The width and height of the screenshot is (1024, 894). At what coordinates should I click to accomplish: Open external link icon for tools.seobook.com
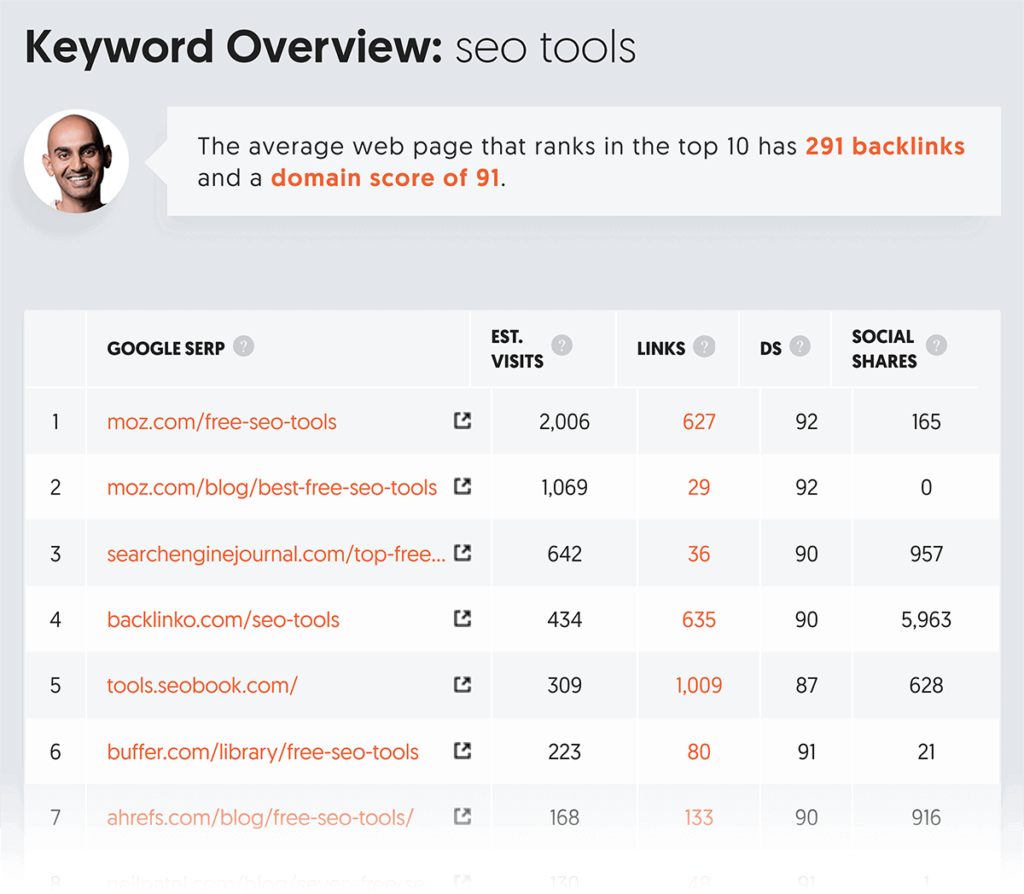click(x=462, y=685)
